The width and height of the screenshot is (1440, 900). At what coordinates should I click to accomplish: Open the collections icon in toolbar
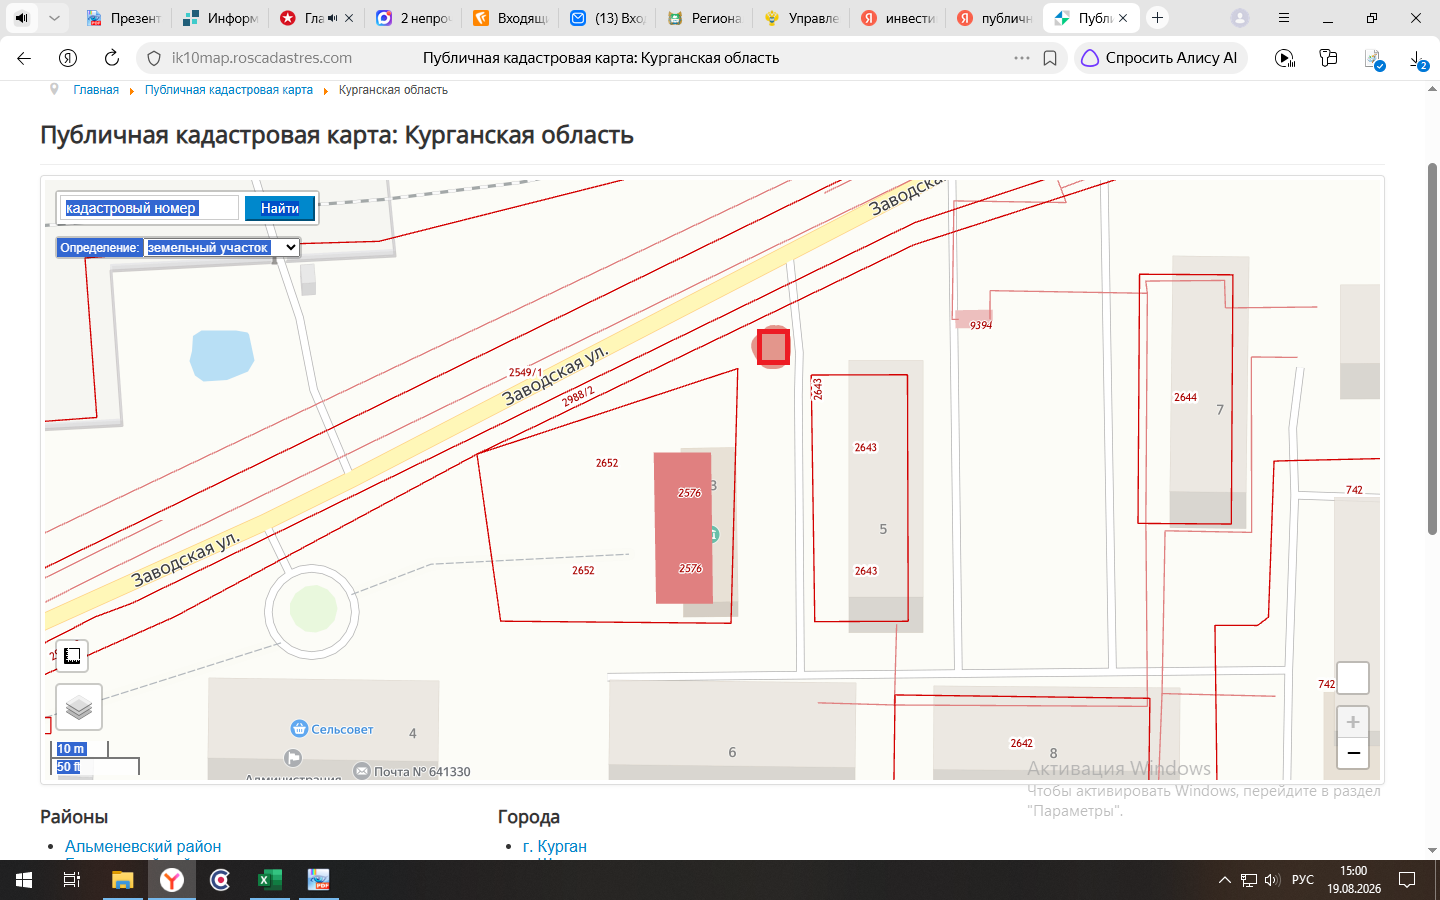coord(1328,58)
